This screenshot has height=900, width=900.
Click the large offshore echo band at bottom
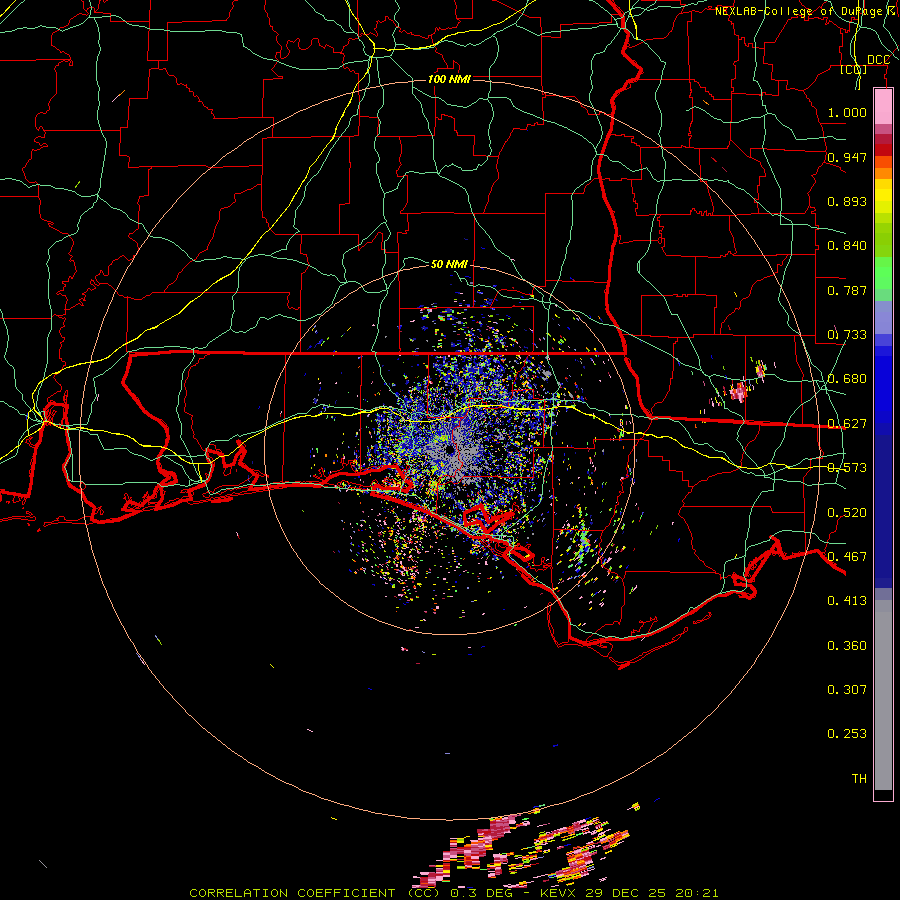pyautogui.click(x=522, y=851)
